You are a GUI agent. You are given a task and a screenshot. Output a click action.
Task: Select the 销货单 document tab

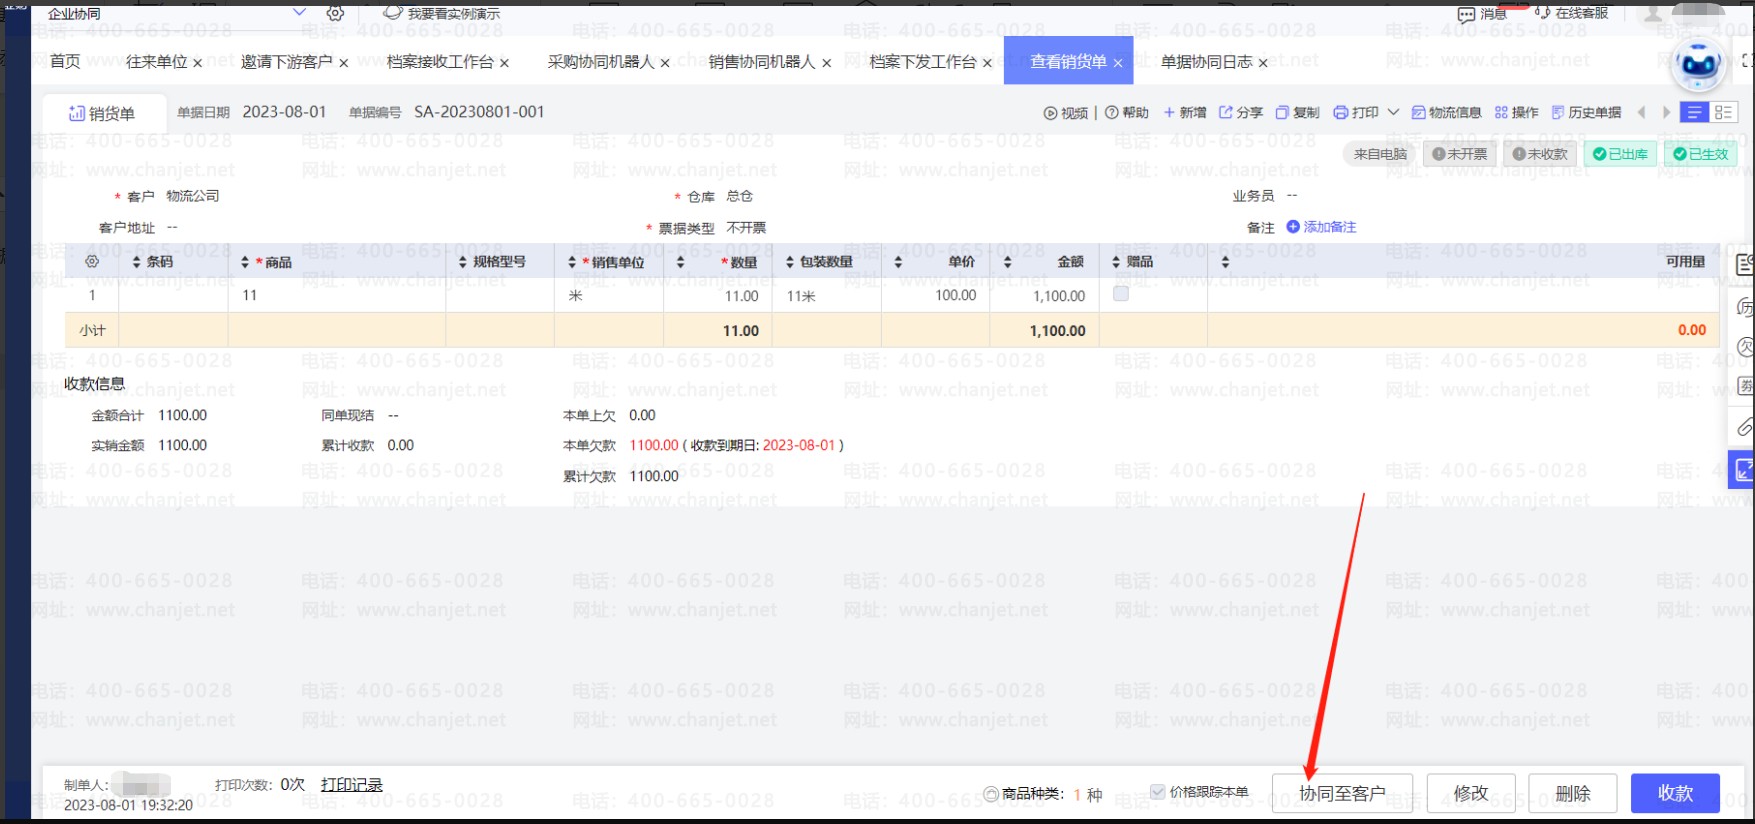tap(102, 113)
